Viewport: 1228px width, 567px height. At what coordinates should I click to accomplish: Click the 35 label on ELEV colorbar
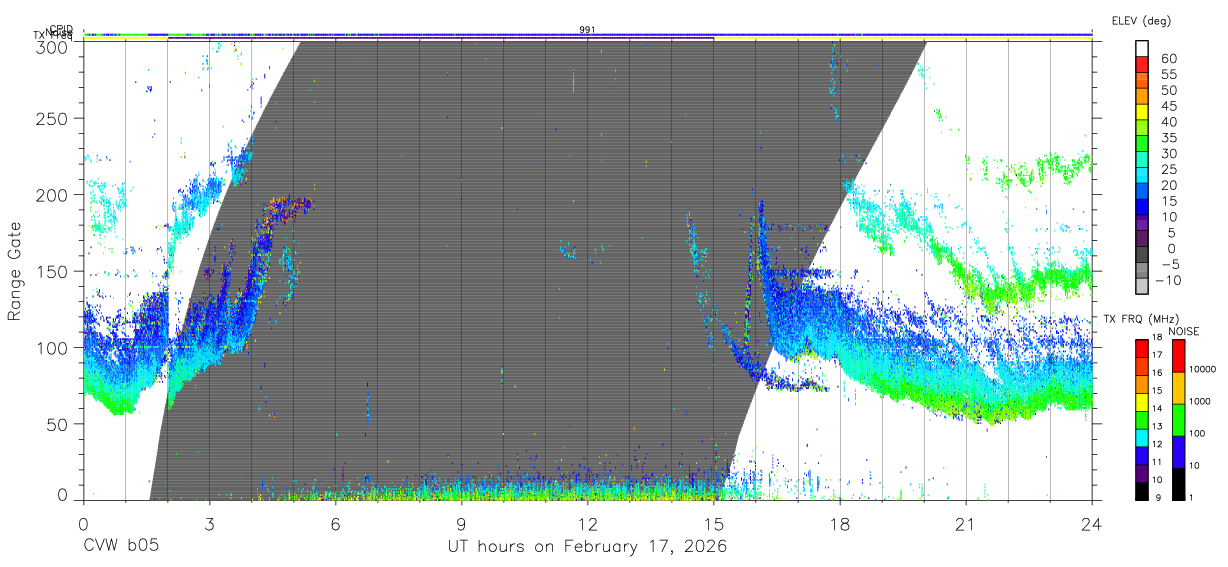pos(1168,138)
